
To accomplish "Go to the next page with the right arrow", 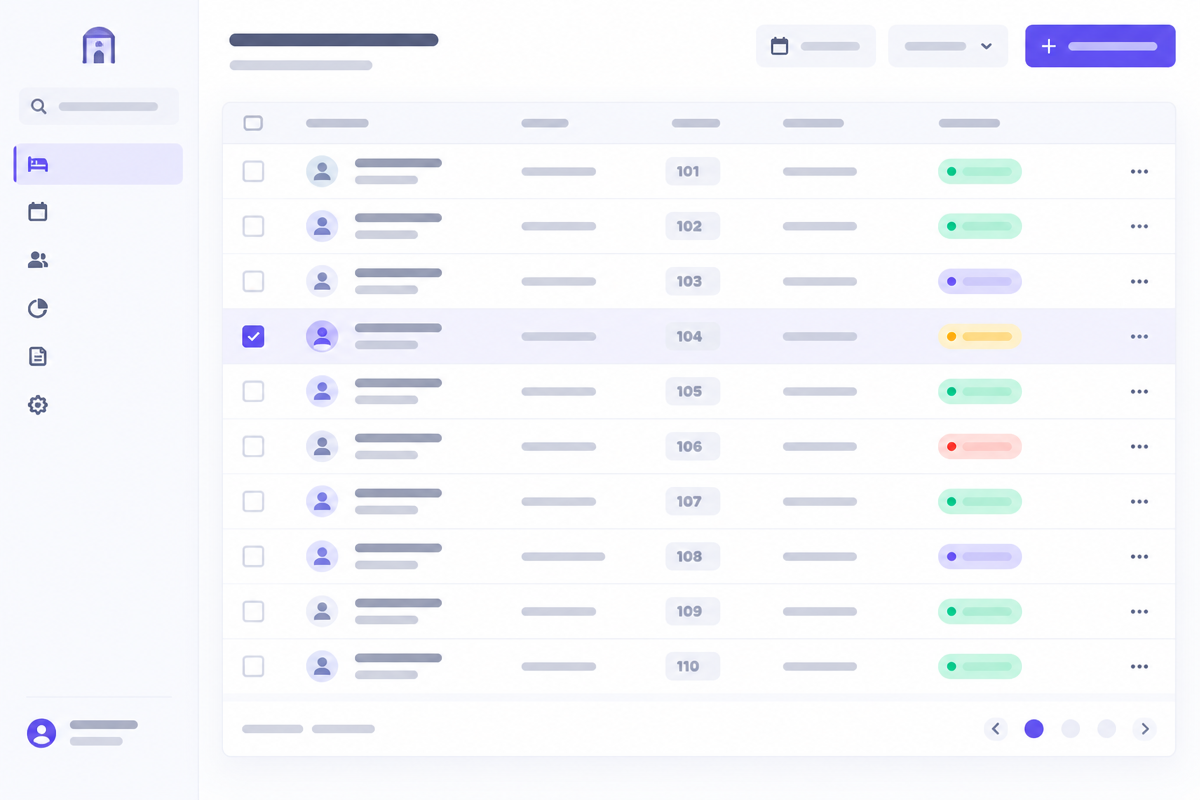I will coord(1145,729).
